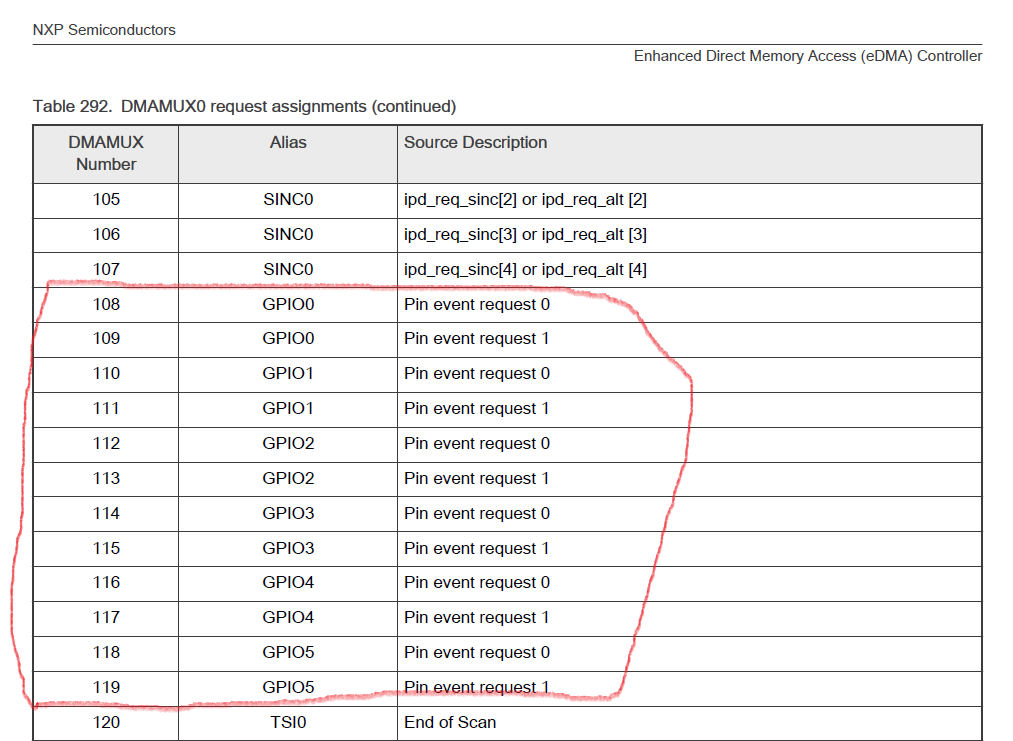Select DMAMUX number 119 cell
The height and width of the screenshot is (741, 1013).
pyautogui.click(x=104, y=687)
